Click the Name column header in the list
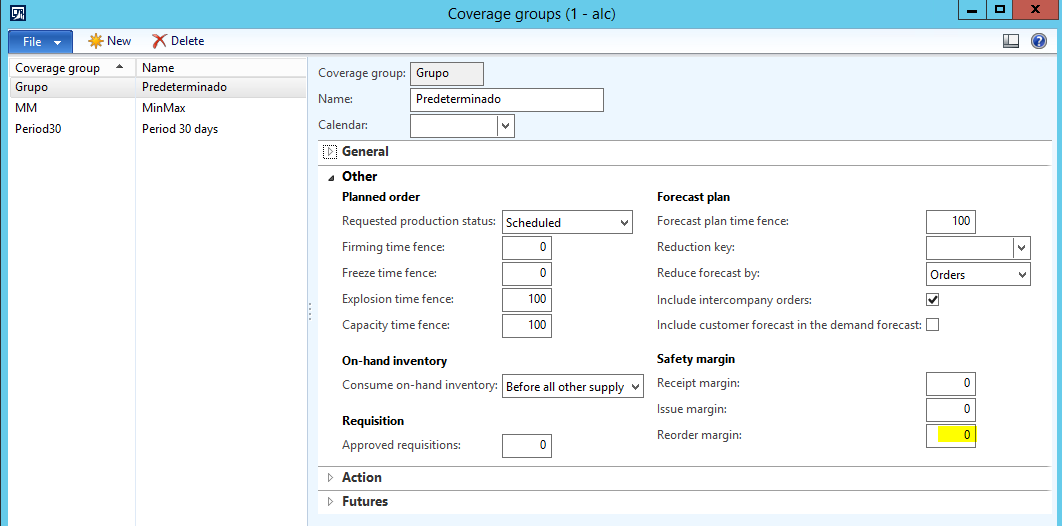This screenshot has width=1062, height=526. point(221,68)
